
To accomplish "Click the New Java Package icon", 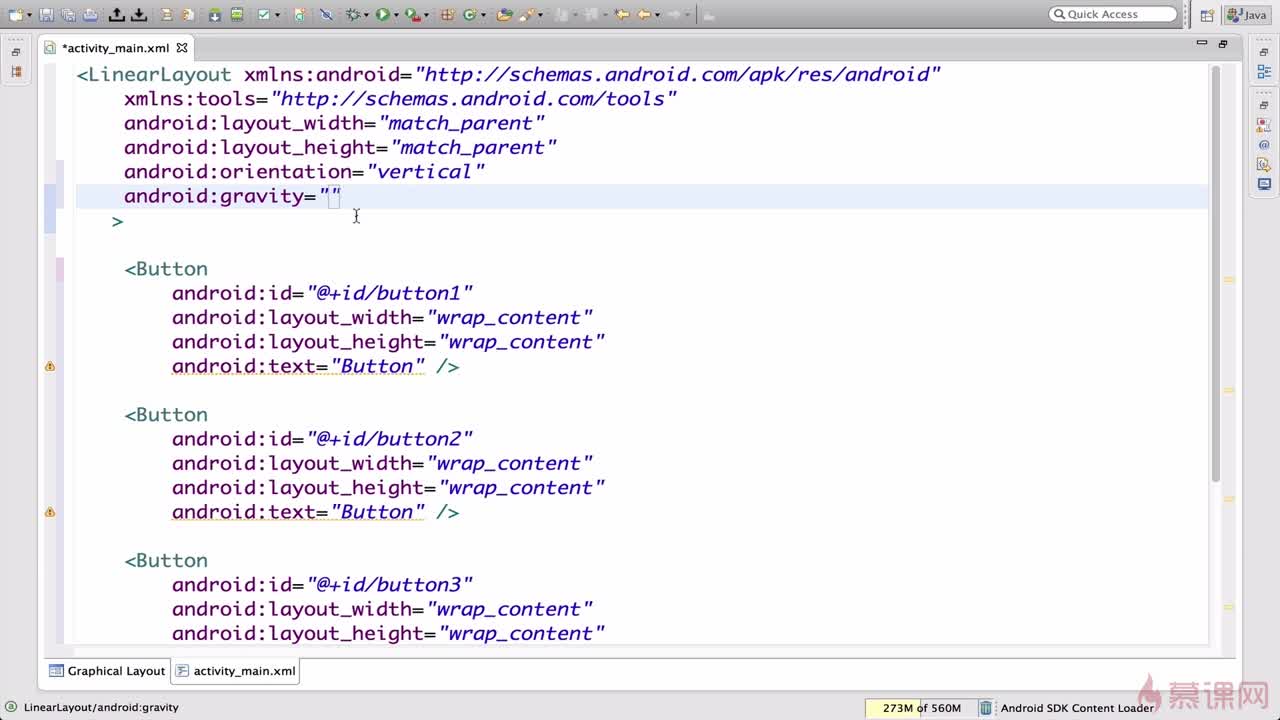I will pyautogui.click(x=447, y=15).
